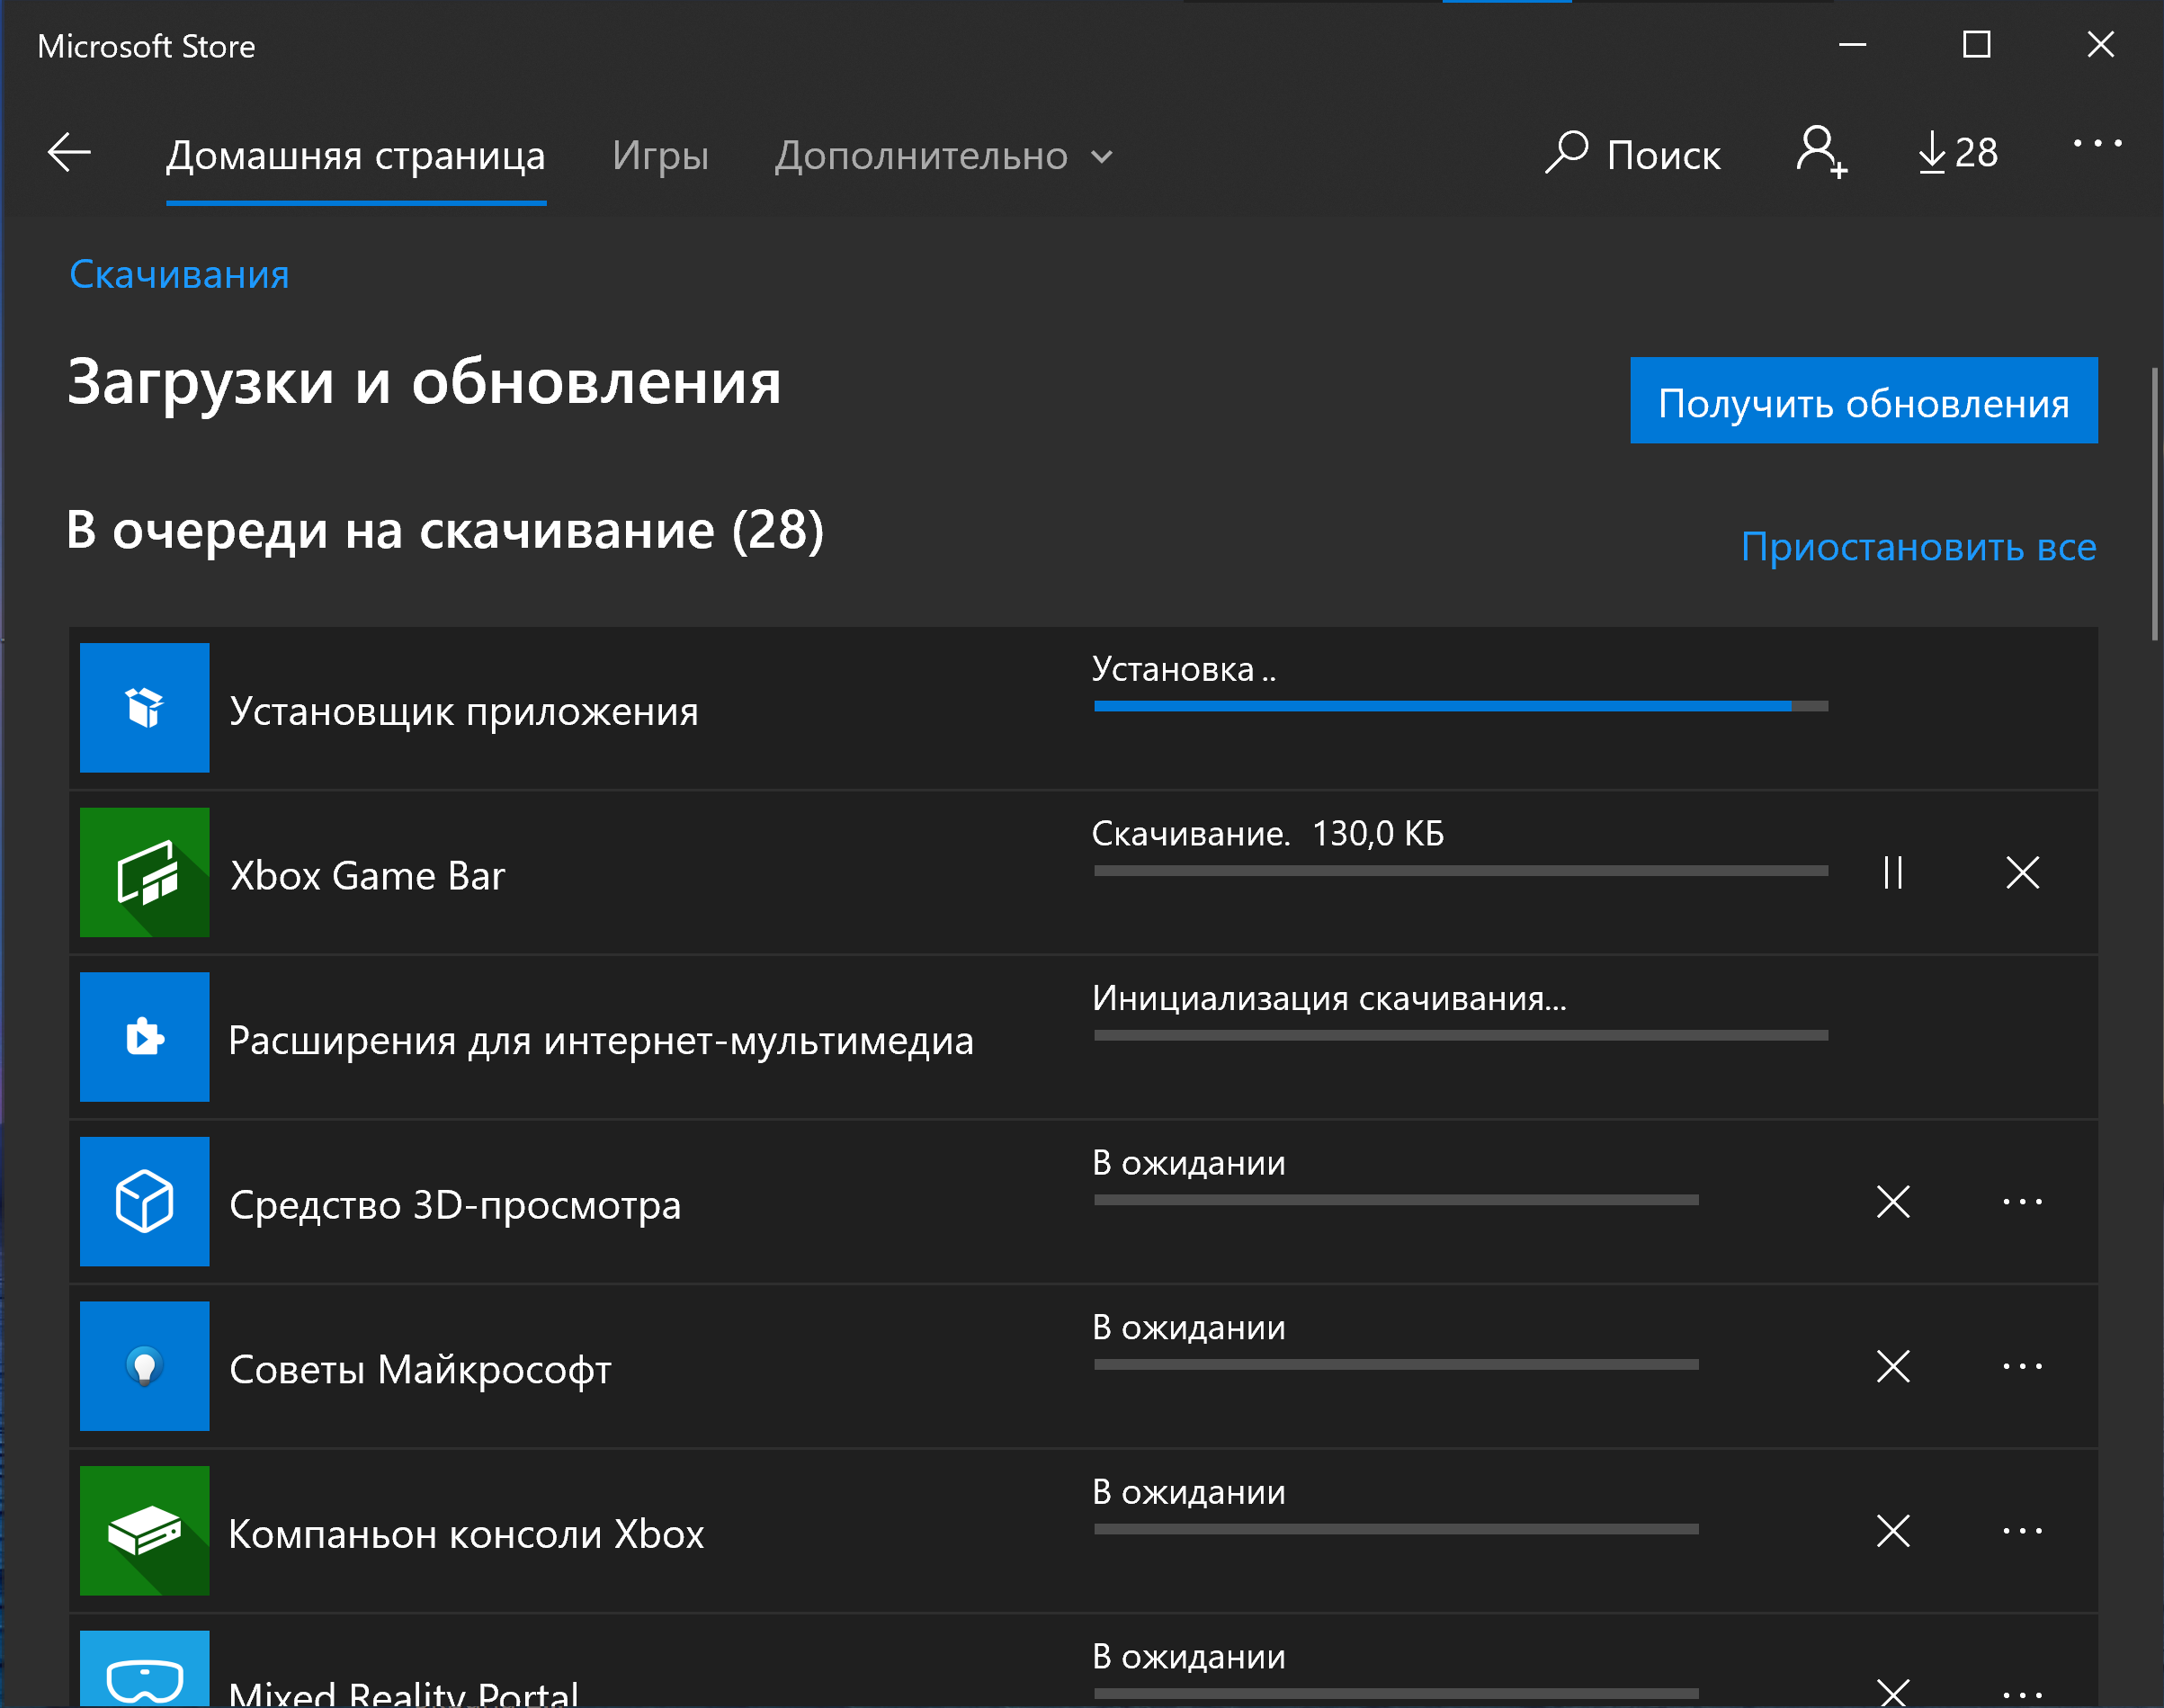The height and width of the screenshot is (1708, 2164).
Task: Open more options for Советы Майкрософт
Action: coord(2023,1366)
